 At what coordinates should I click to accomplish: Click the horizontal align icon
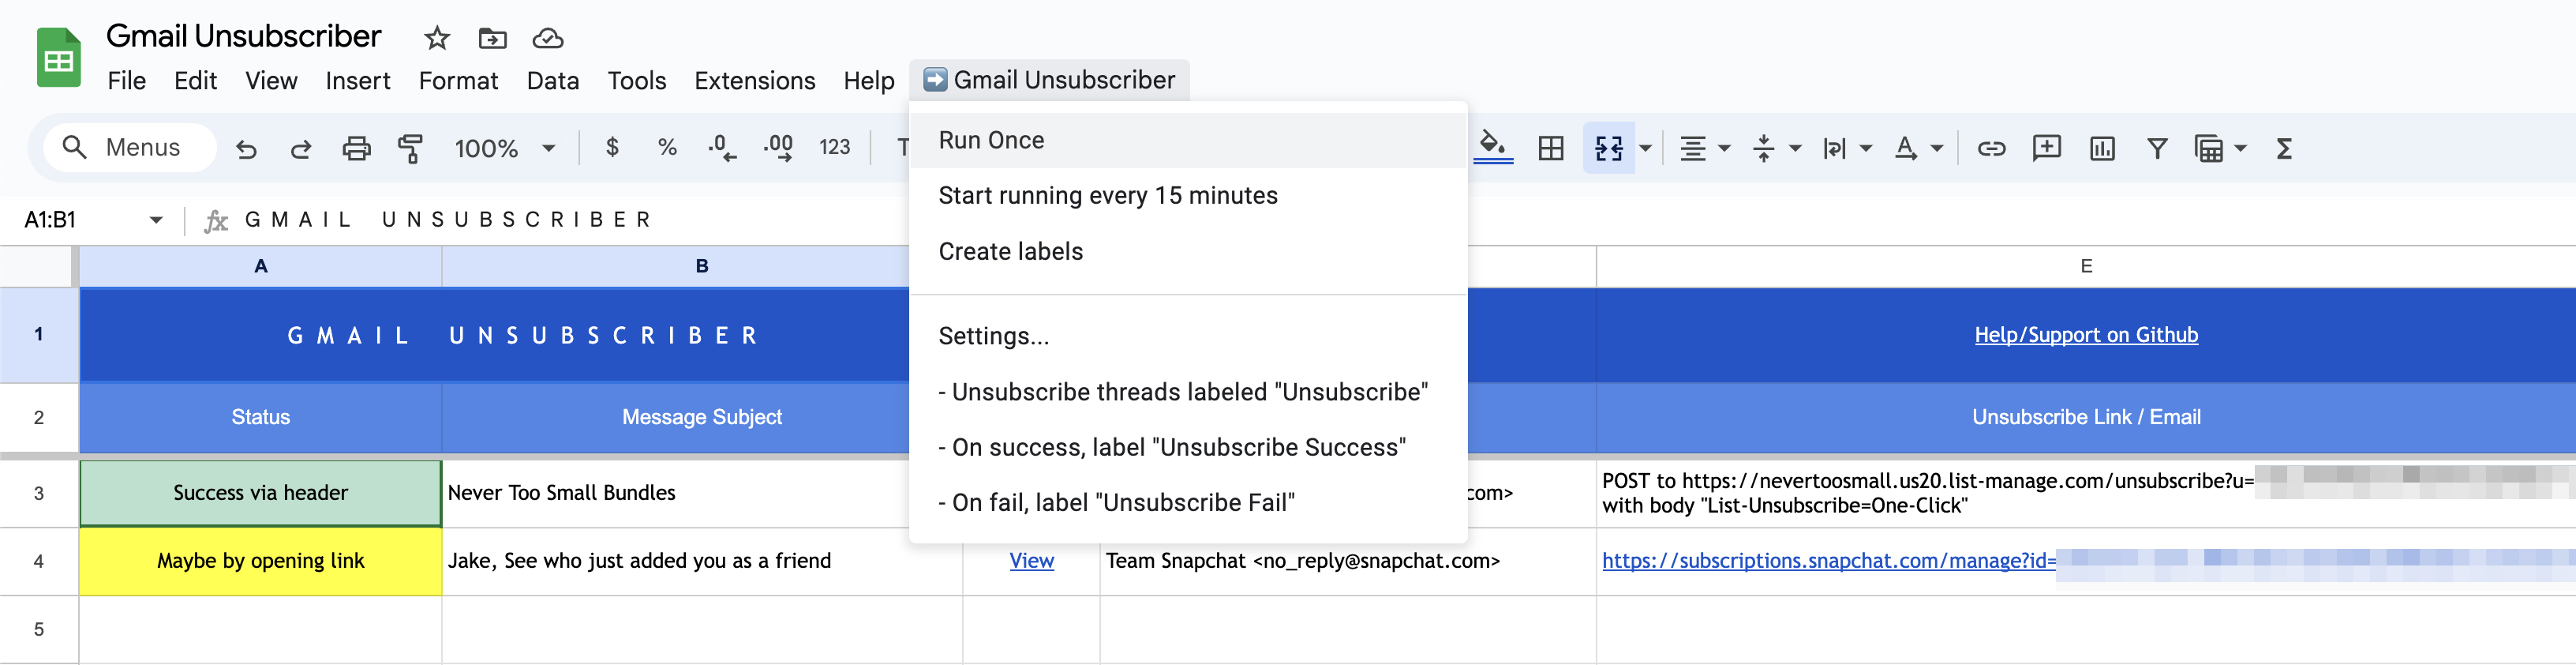coord(1693,148)
